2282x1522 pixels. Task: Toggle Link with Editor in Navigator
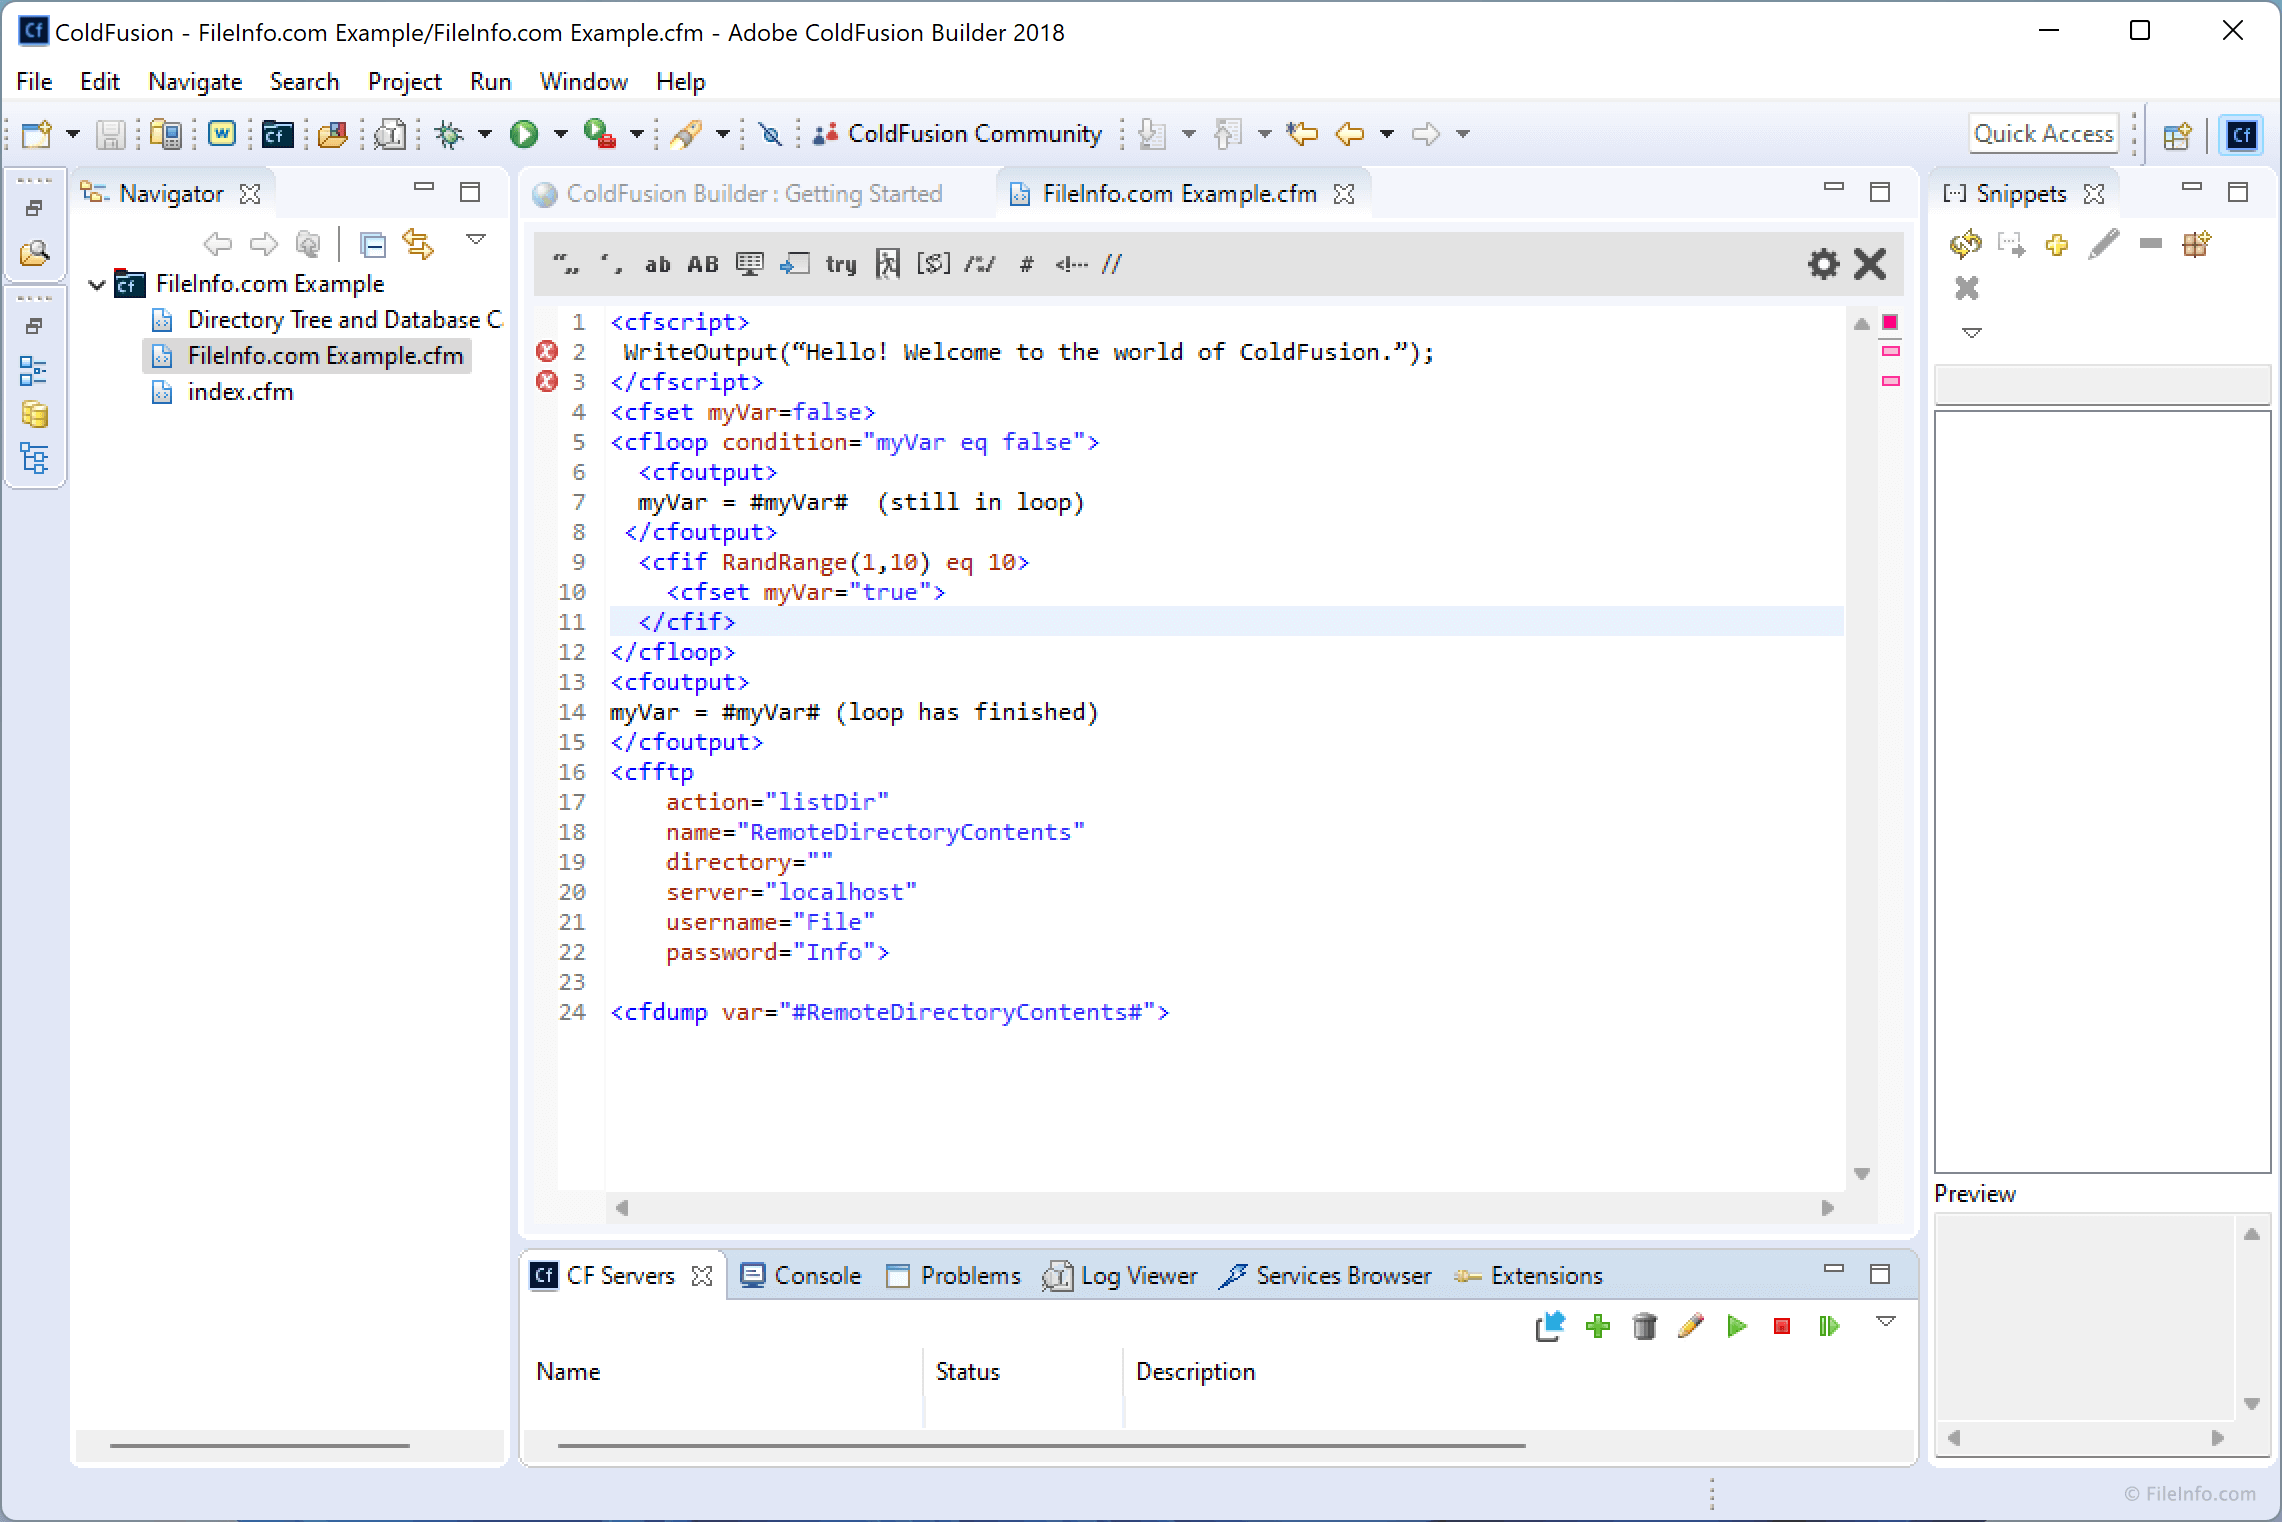click(418, 244)
